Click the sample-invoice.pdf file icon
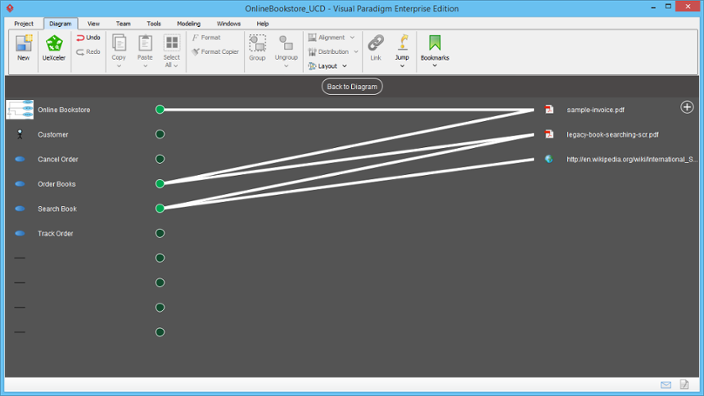 click(549, 110)
